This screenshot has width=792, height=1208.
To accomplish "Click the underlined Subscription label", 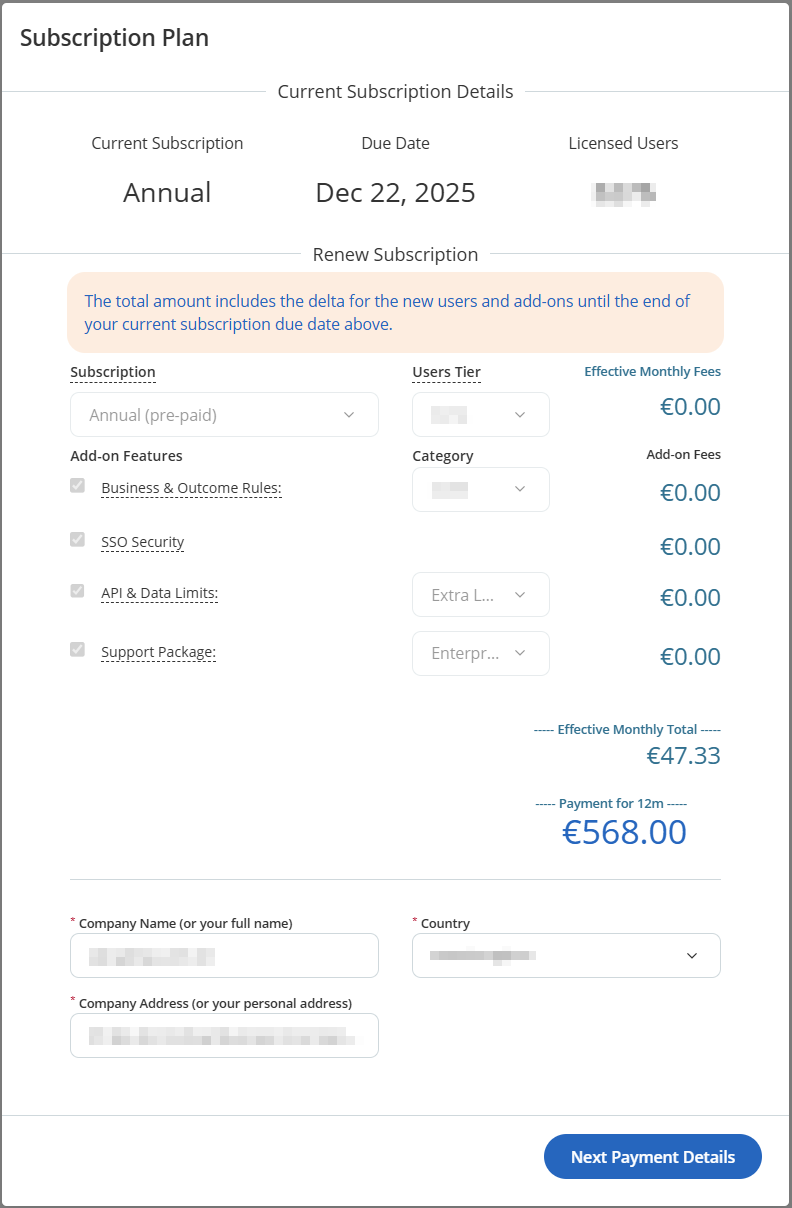I will coord(112,372).
